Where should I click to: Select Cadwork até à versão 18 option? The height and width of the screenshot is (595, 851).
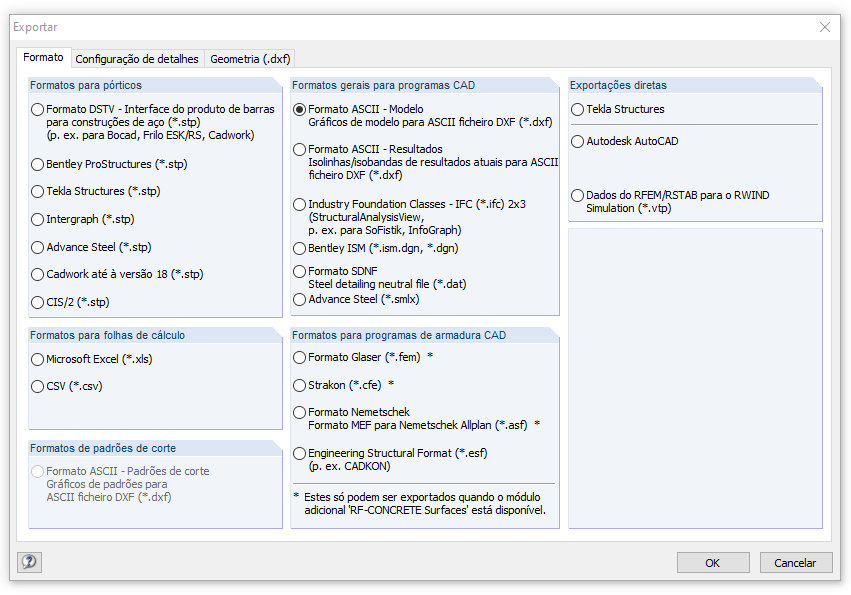37,273
